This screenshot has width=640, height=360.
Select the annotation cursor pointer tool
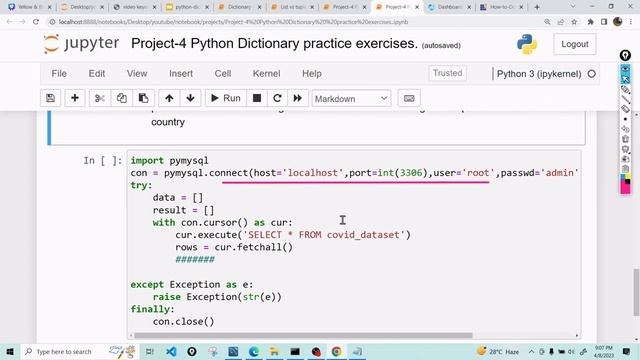625,79
